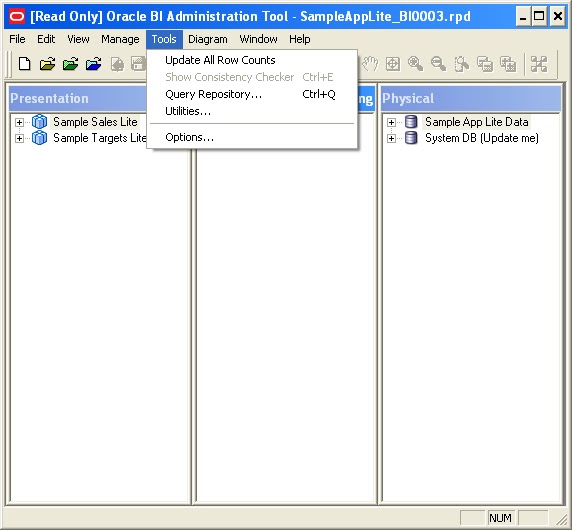572x530 pixels.
Task: Click the Presentation pane header
Action: coord(77,98)
